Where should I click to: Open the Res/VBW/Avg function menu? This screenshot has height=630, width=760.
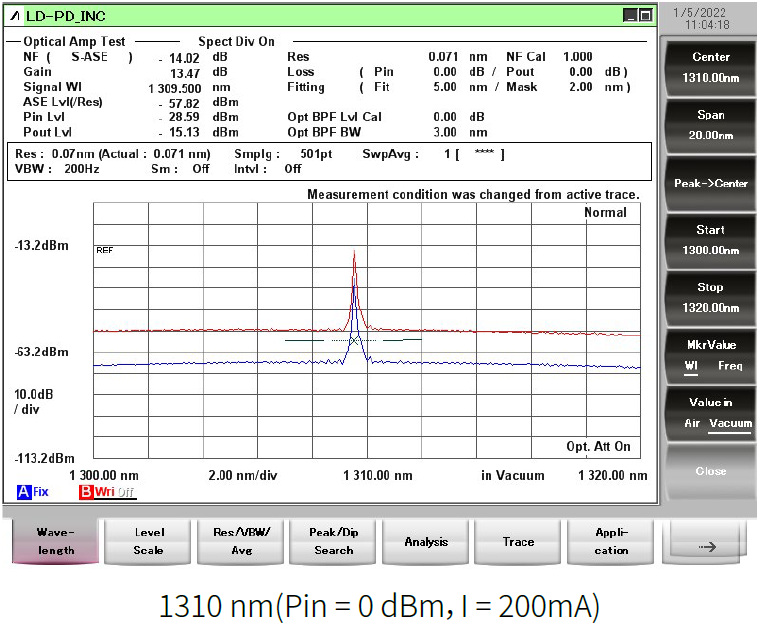point(241,541)
